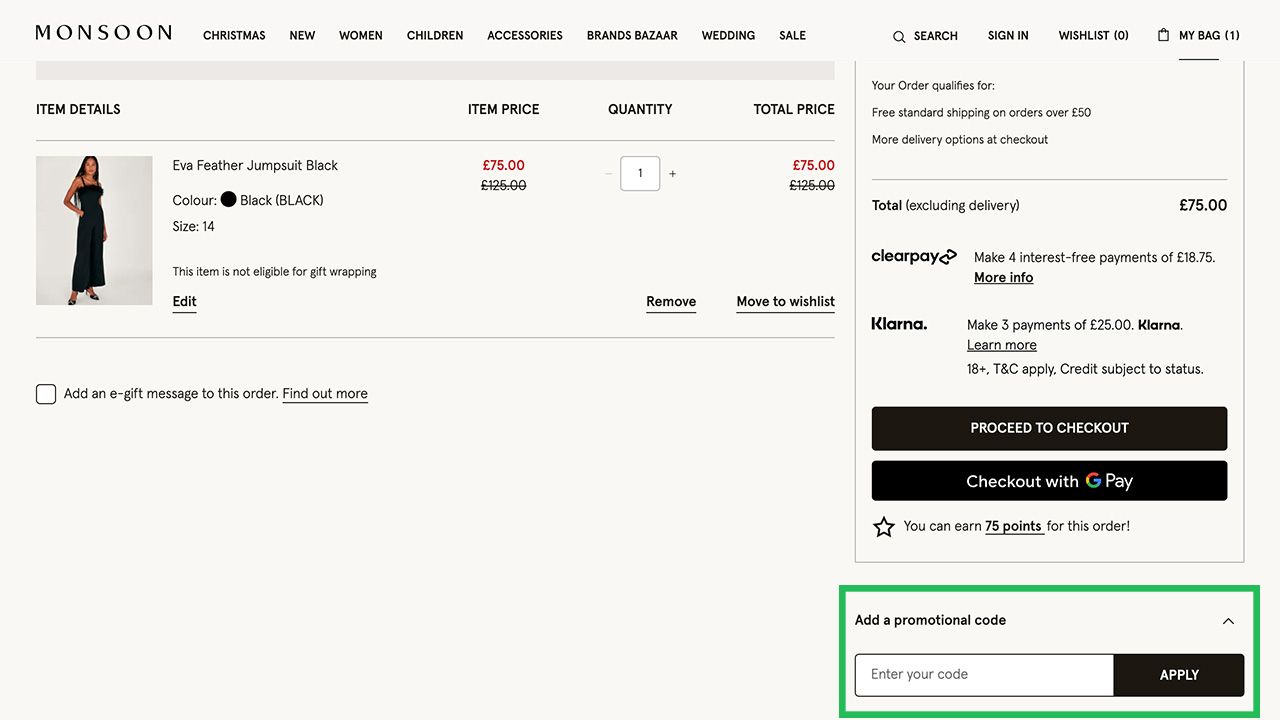Click Proceed to Checkout button
The image size is (1280, 720).
pos(1049,428)
